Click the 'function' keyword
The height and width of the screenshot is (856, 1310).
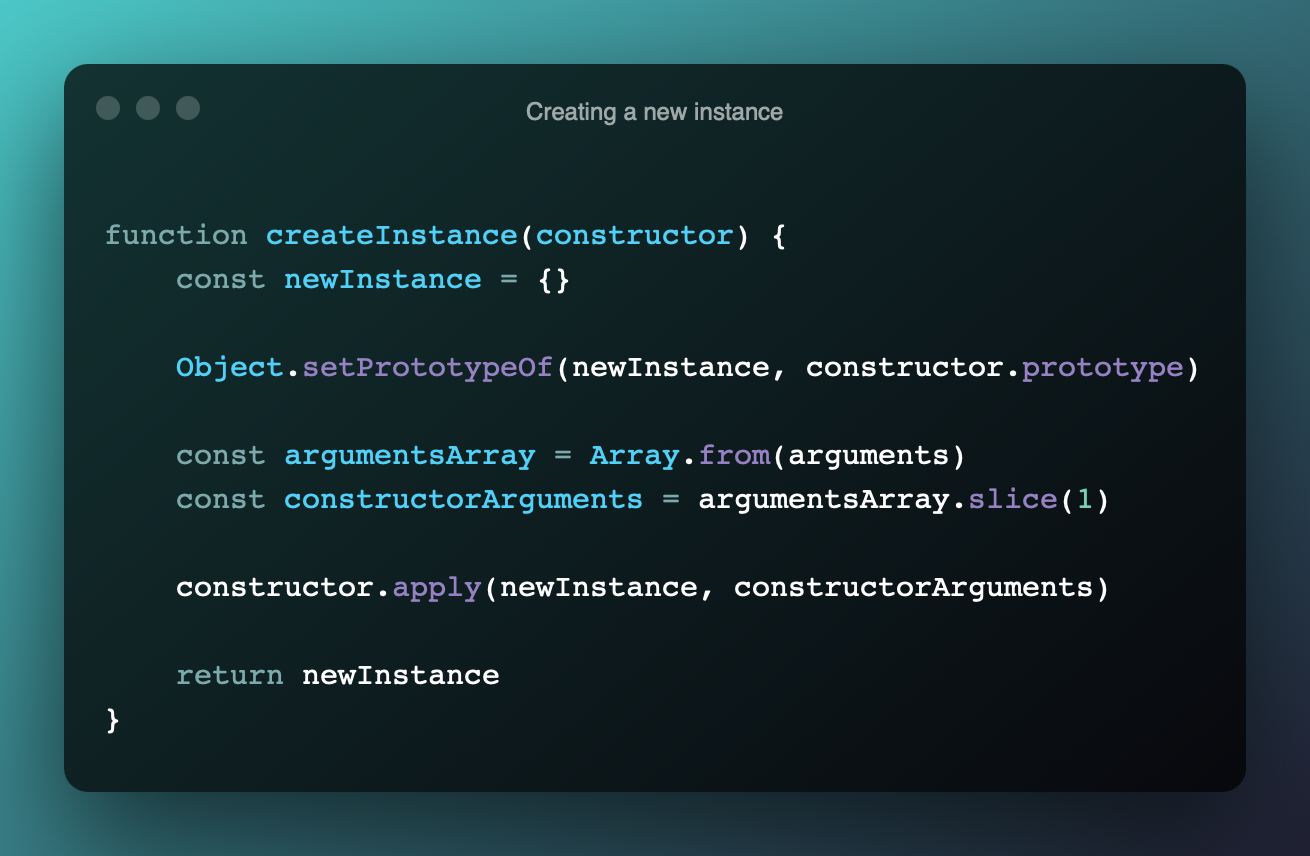[176, 236]
